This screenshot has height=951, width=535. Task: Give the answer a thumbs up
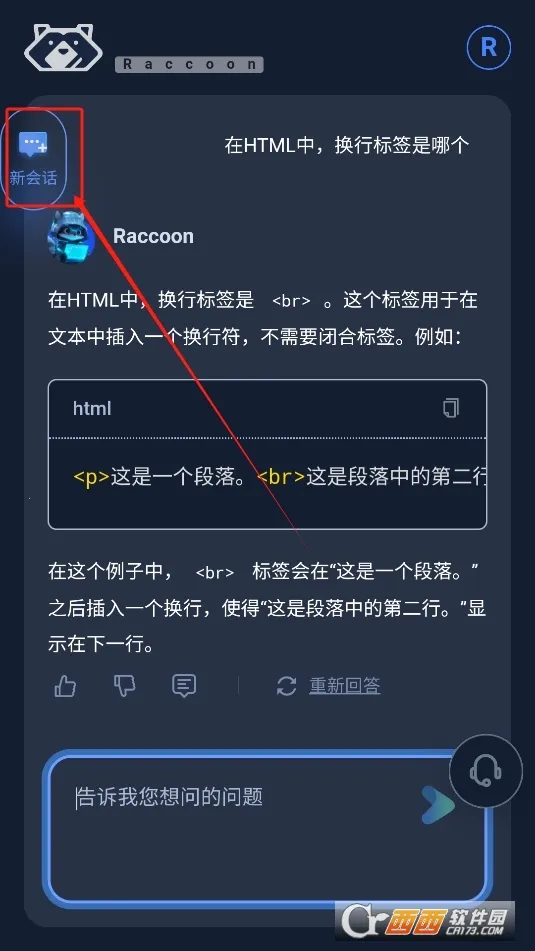tap(65, 686)
